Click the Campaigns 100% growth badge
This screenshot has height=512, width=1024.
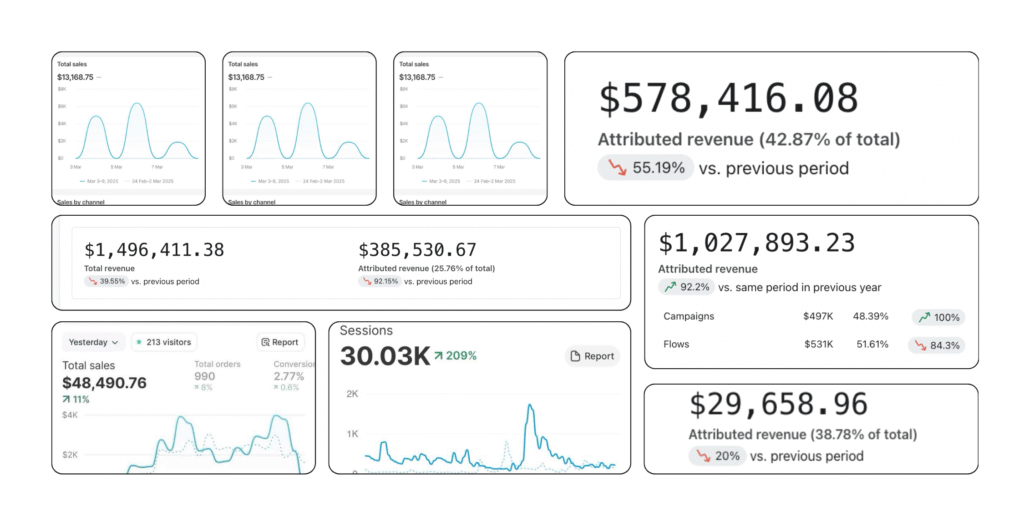point(939,317)
